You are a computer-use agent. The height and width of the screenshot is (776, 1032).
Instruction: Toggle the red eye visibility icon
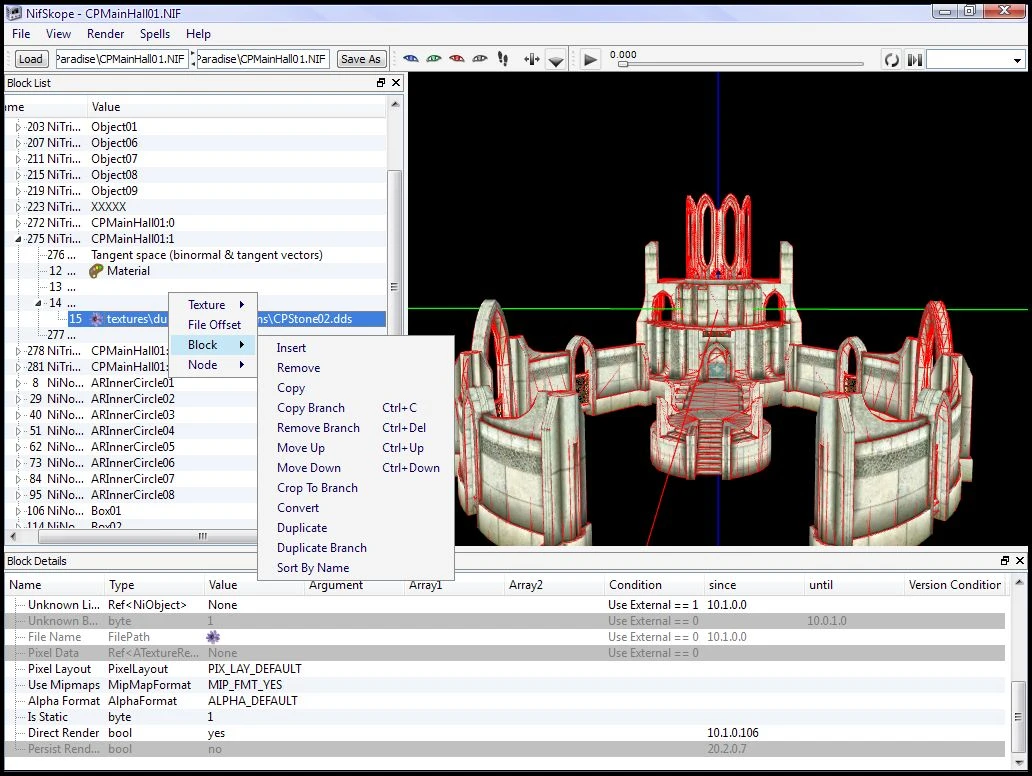[456, 58]
